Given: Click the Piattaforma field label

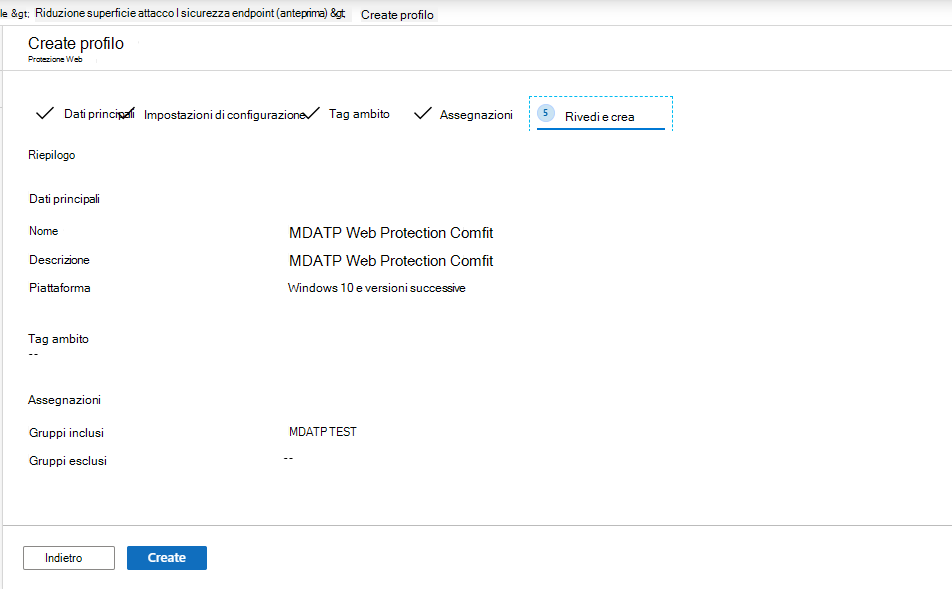Looking at the screenshot, I should coord(60,288).
